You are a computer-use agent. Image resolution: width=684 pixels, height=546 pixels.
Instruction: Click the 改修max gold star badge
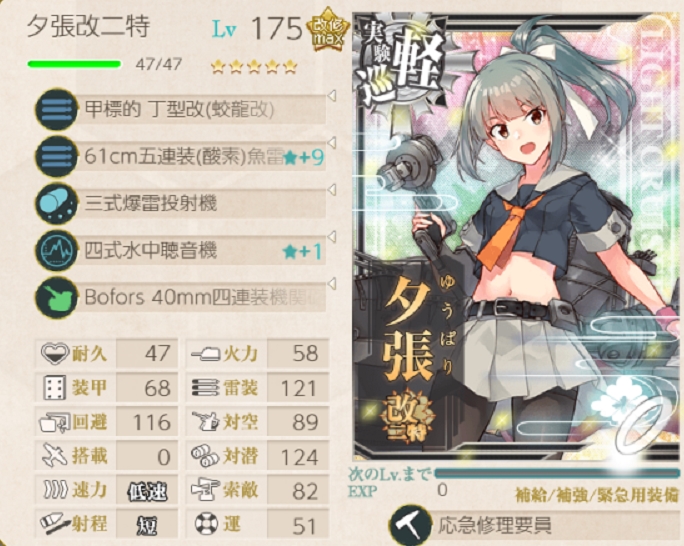(x=328, y=30)
